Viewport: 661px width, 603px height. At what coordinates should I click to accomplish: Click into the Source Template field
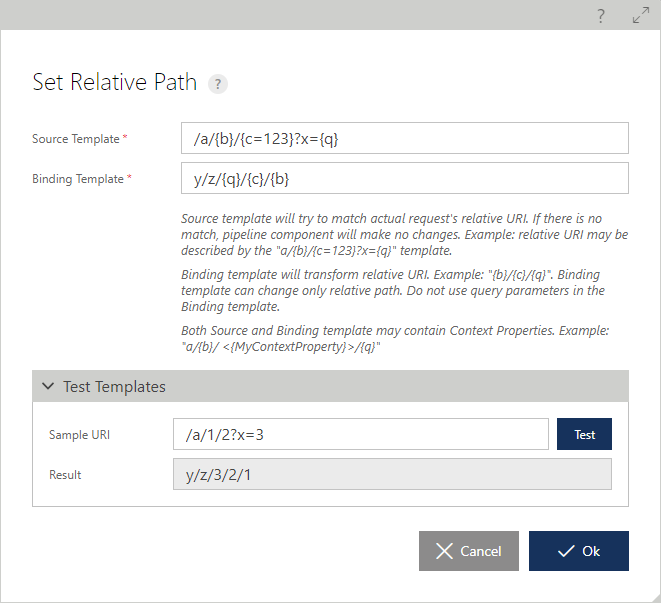405,138
